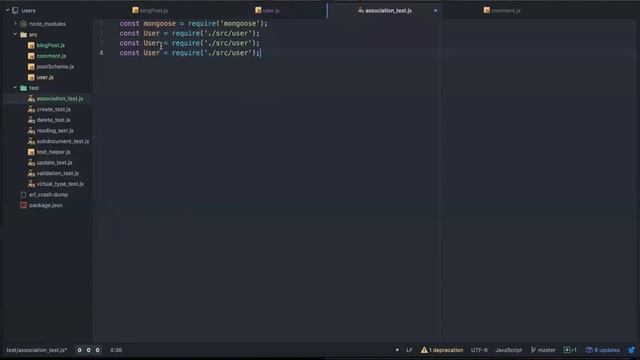This screenshot has width=640, height=360.
Task: Click the test folder icon
Action: pos(23,88)
